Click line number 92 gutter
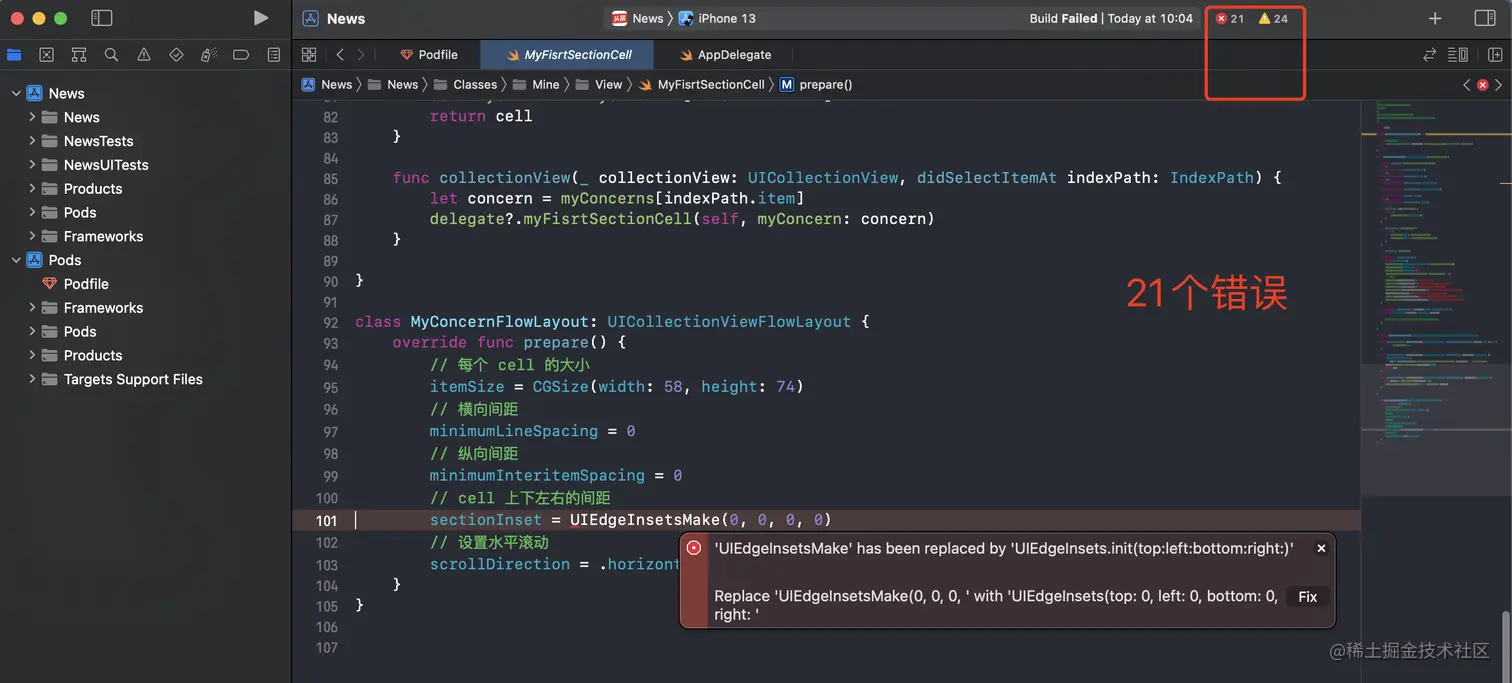The height and width of the screenshot is (683, 1512). coord(330,322)
